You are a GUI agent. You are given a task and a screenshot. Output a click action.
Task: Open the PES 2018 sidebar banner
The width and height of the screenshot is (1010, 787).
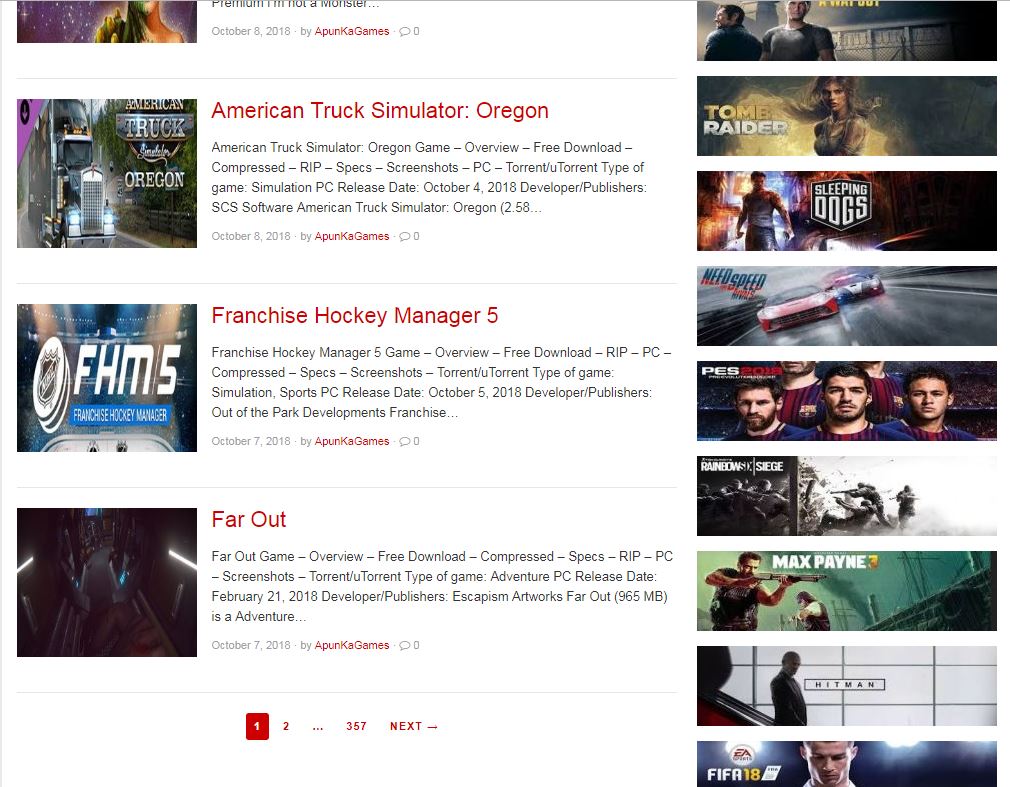click(846, 401)
